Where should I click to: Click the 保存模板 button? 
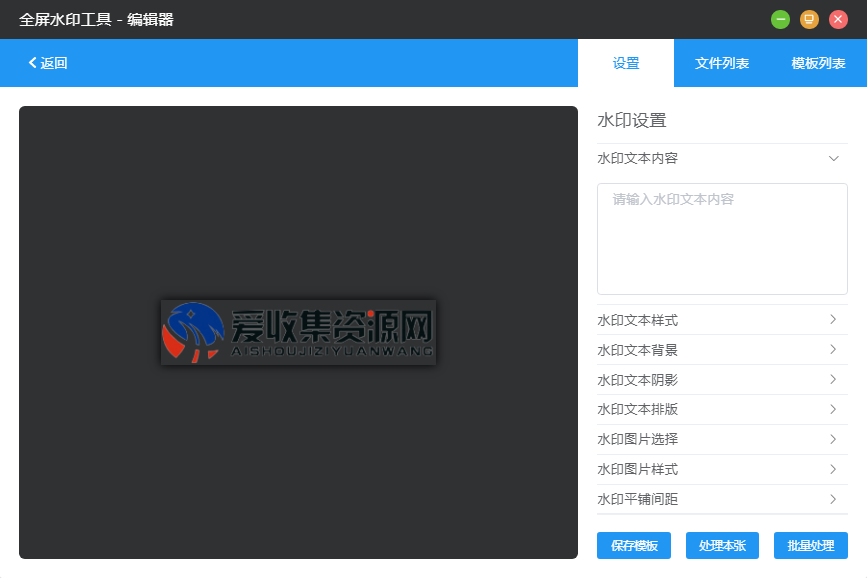633,545
